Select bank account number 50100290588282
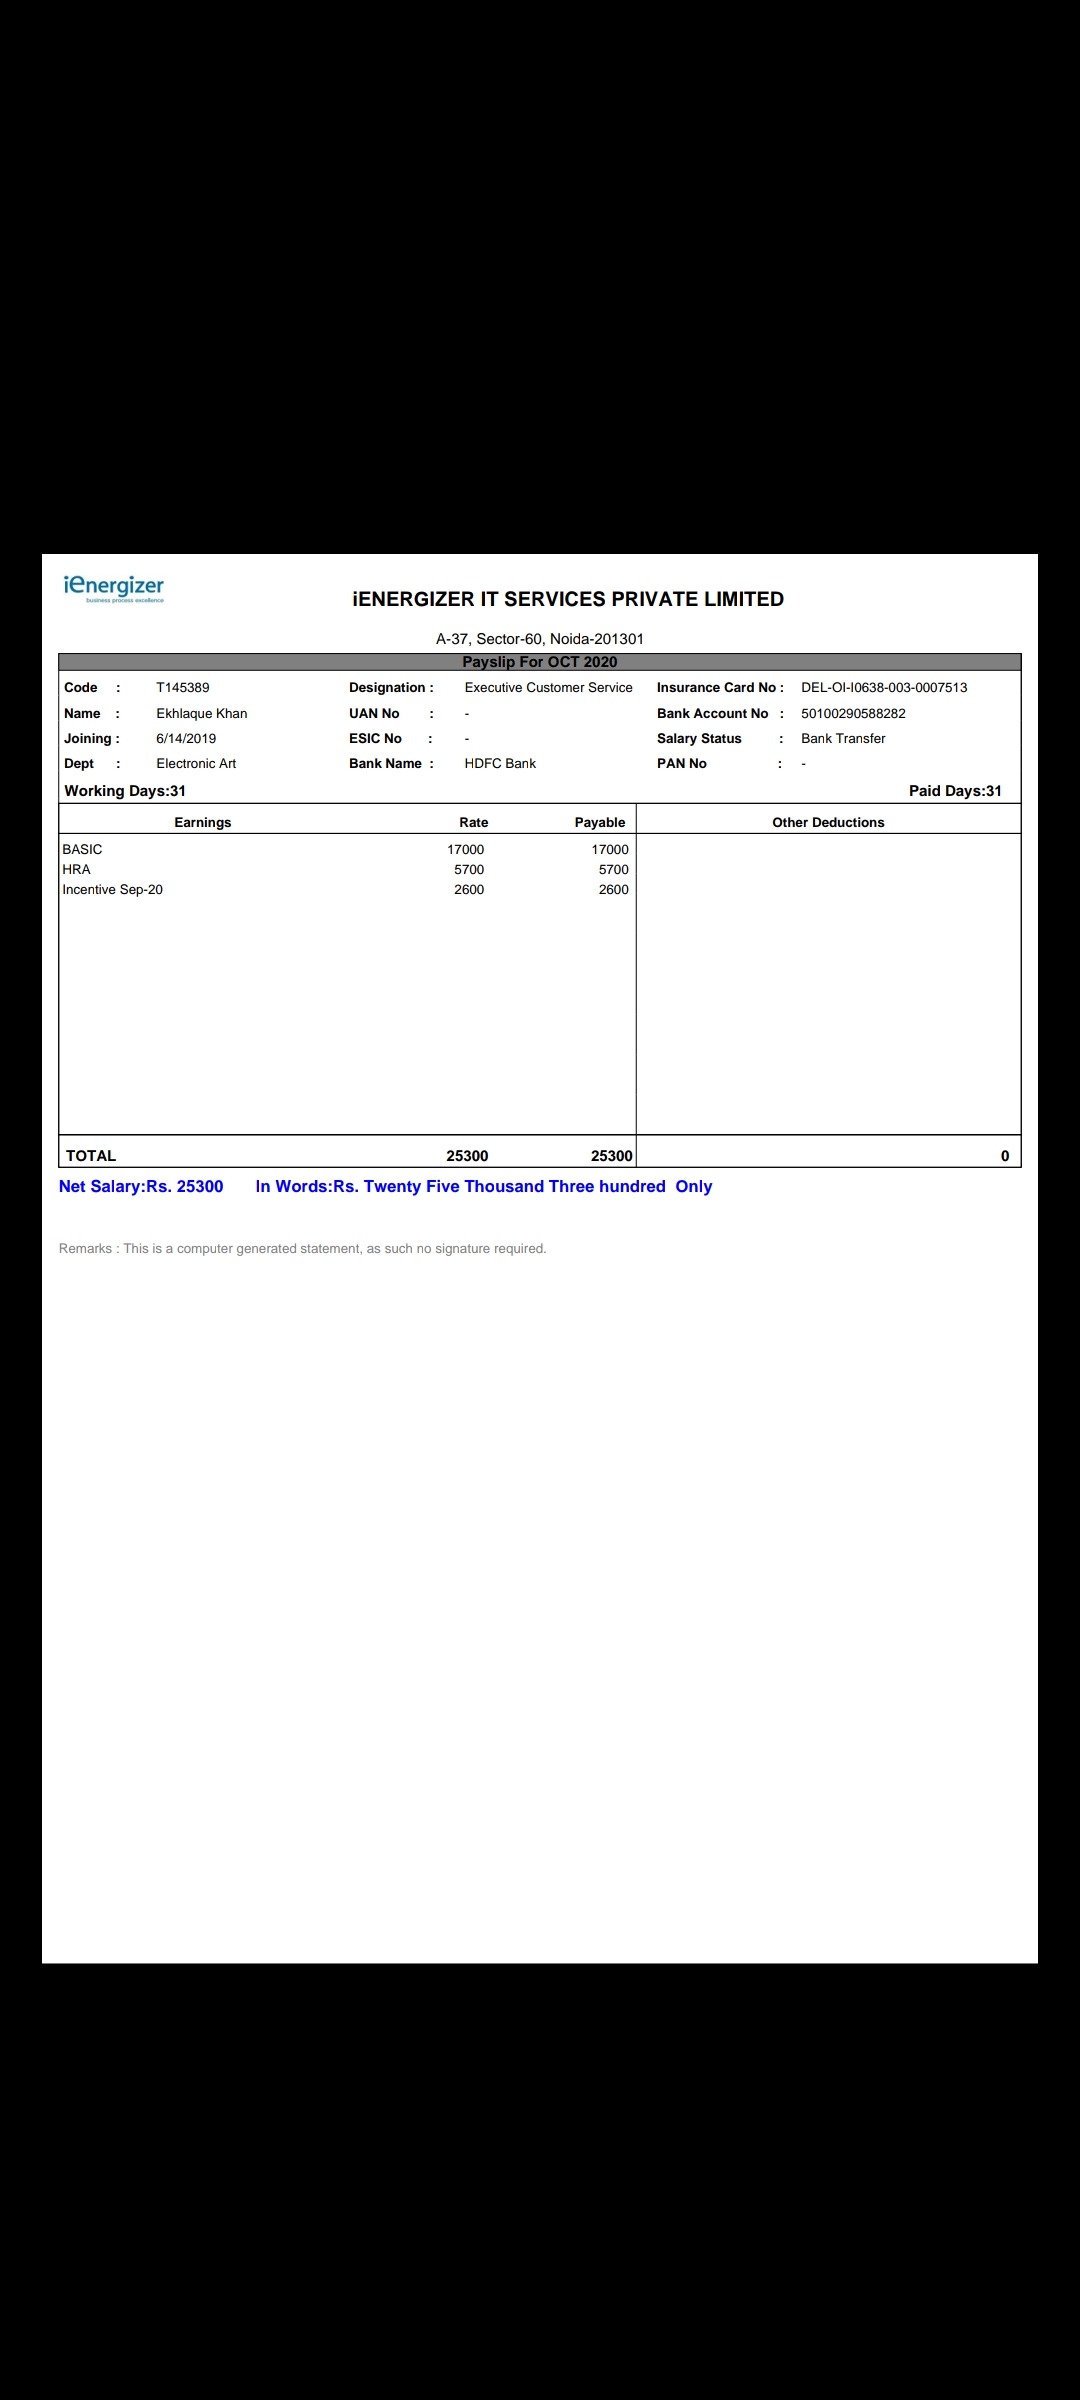1080x2400 pixels. 853,714
